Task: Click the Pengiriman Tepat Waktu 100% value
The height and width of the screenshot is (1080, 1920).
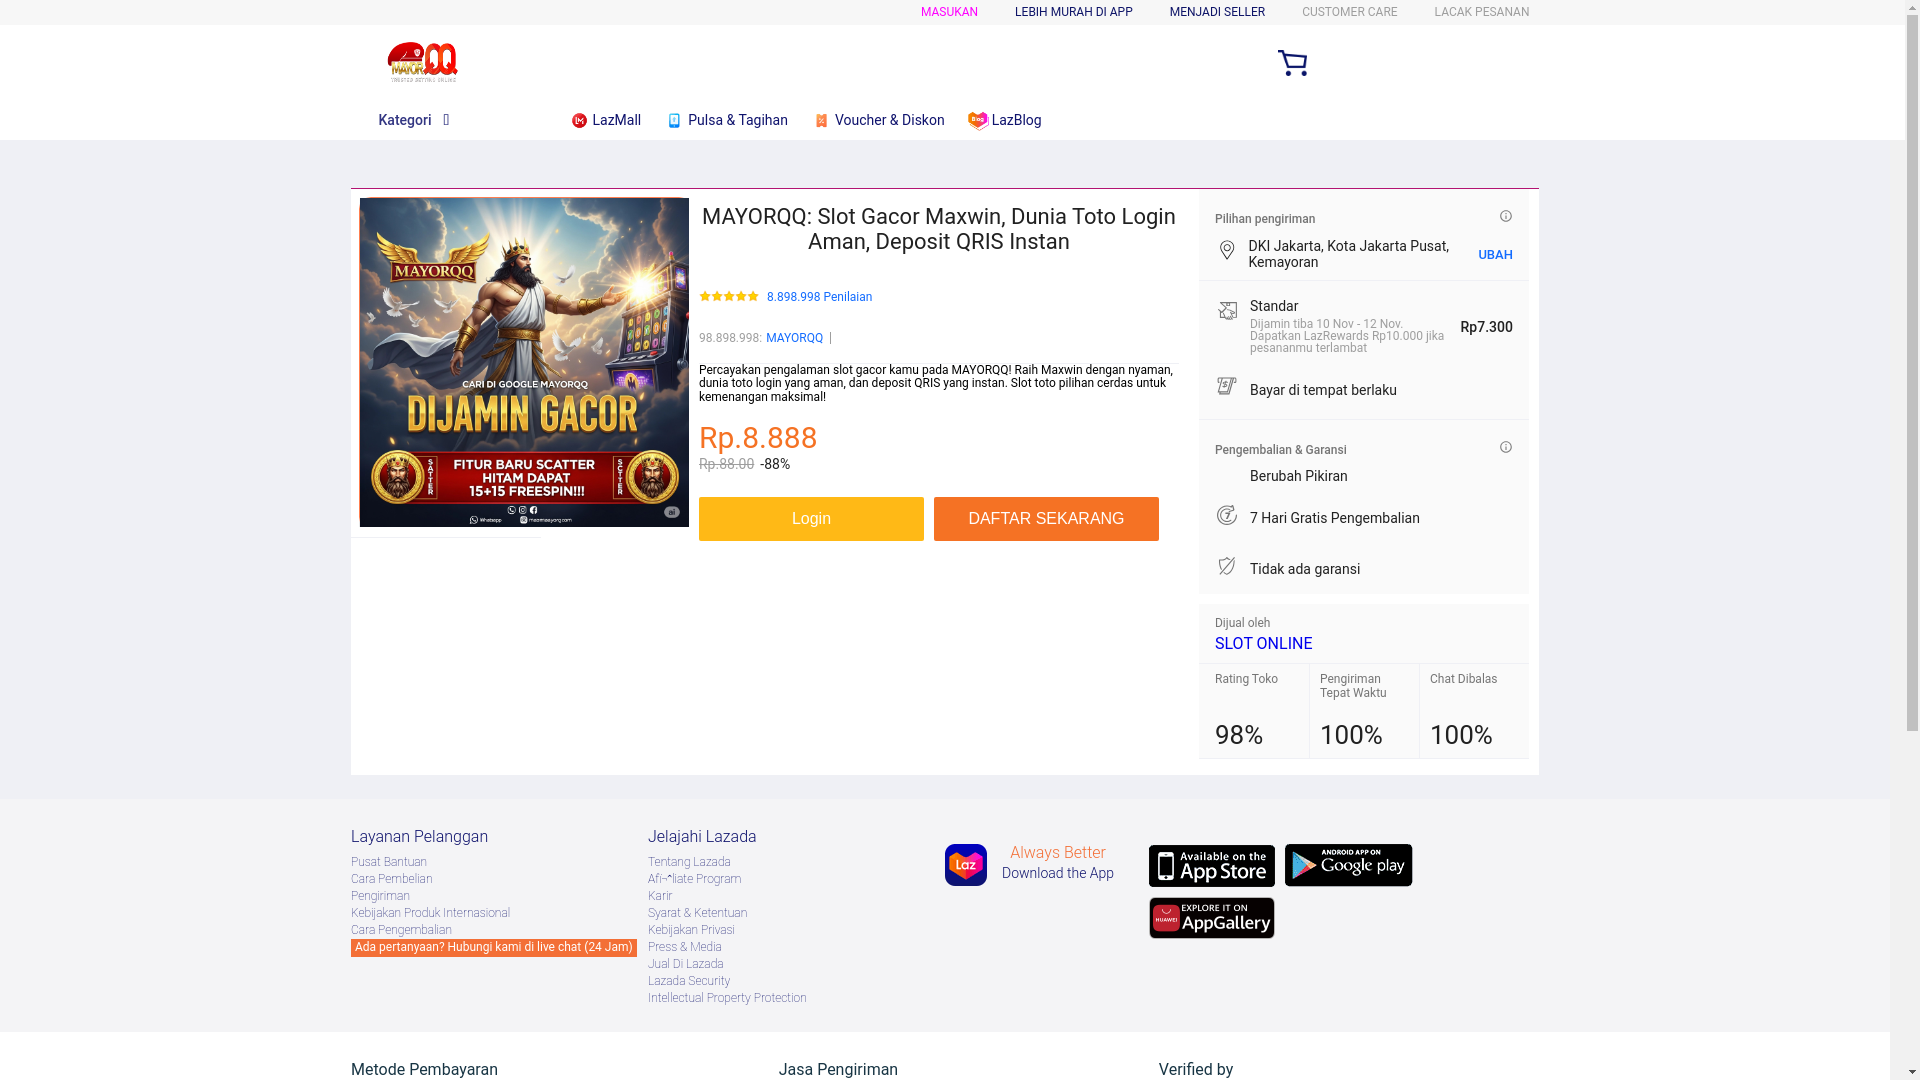Action: pos(1351,735)
